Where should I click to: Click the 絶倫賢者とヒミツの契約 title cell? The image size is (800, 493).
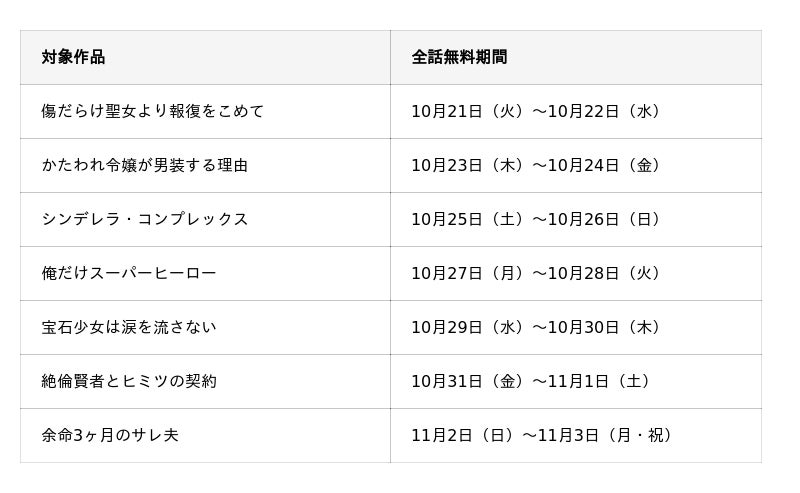129,381
